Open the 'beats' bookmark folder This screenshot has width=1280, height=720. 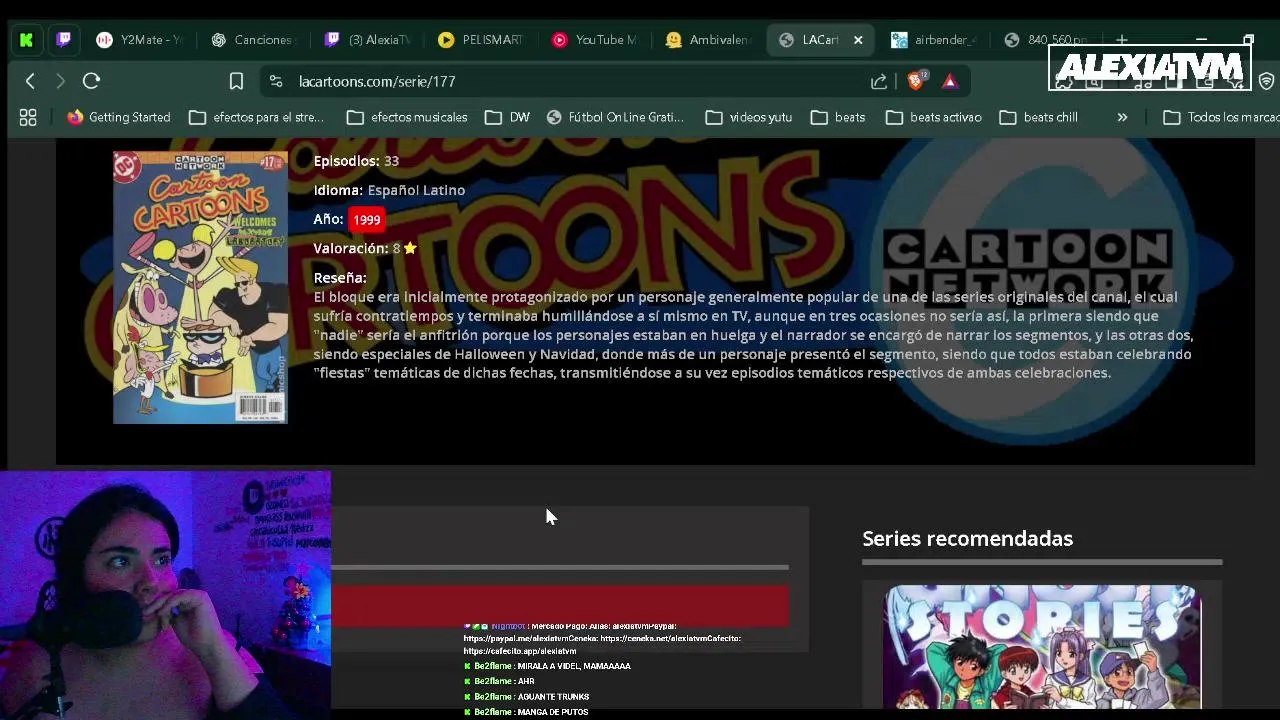[x=838, y=117]
